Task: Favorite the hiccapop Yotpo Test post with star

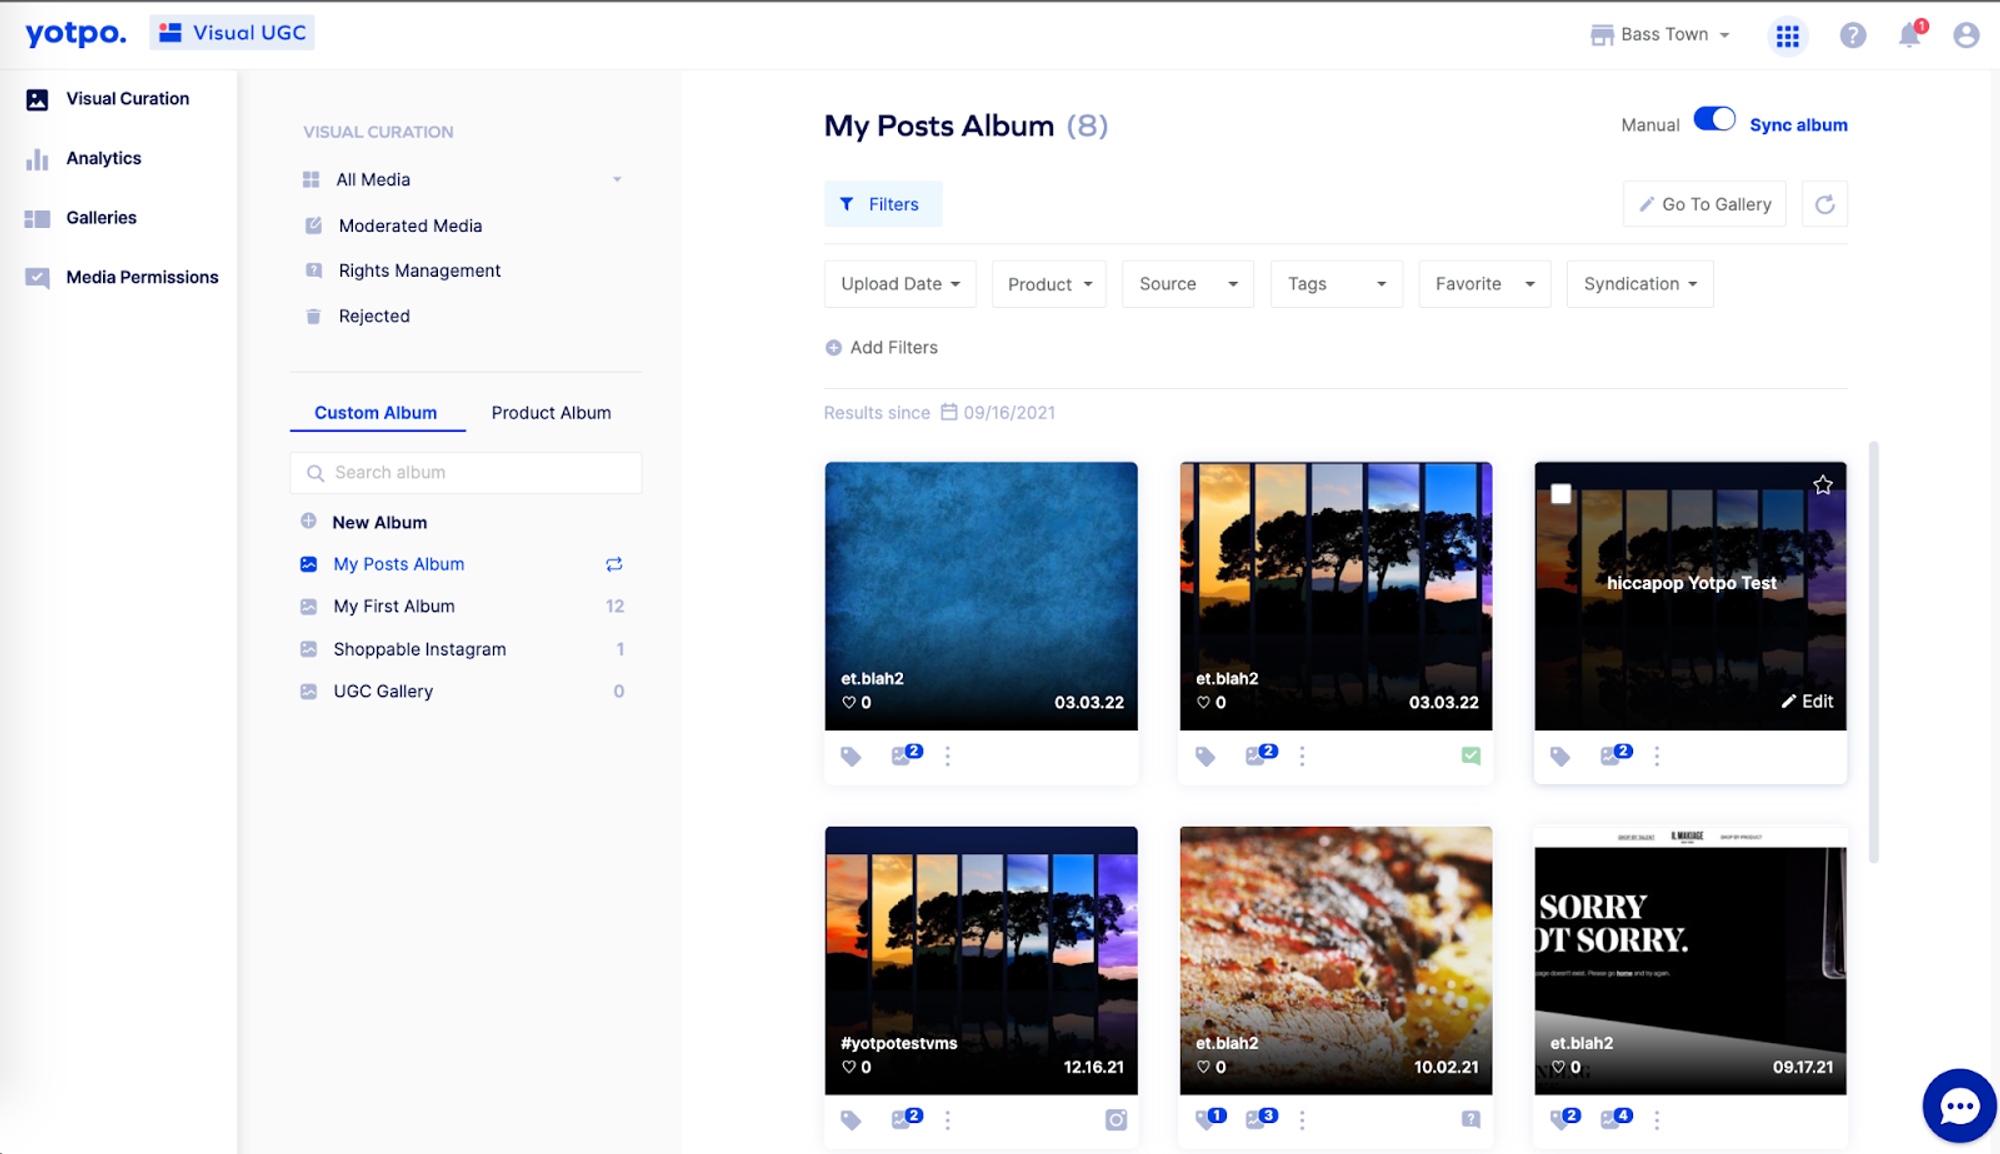Action: (1822, 486)
